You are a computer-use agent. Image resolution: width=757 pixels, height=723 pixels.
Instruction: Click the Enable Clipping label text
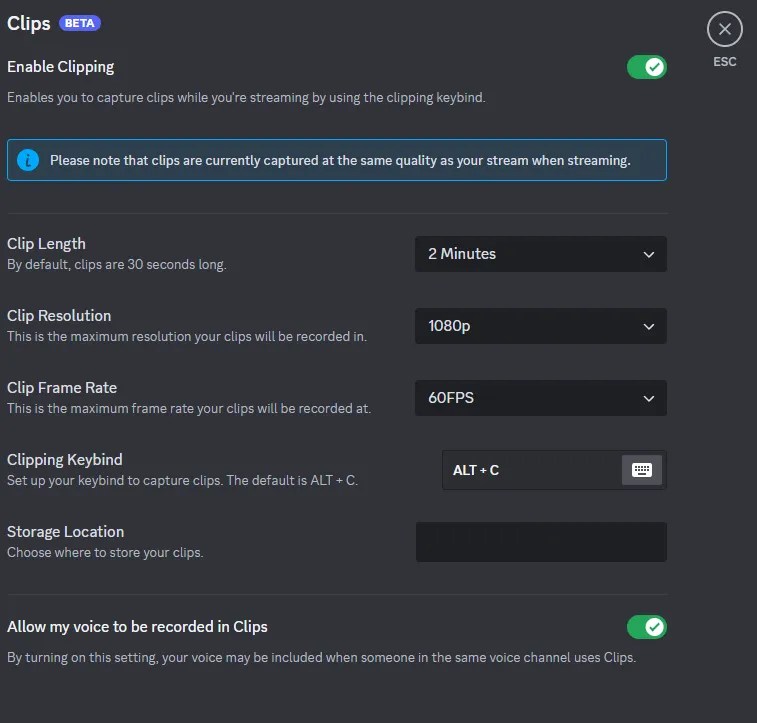(x=61, y=67)
